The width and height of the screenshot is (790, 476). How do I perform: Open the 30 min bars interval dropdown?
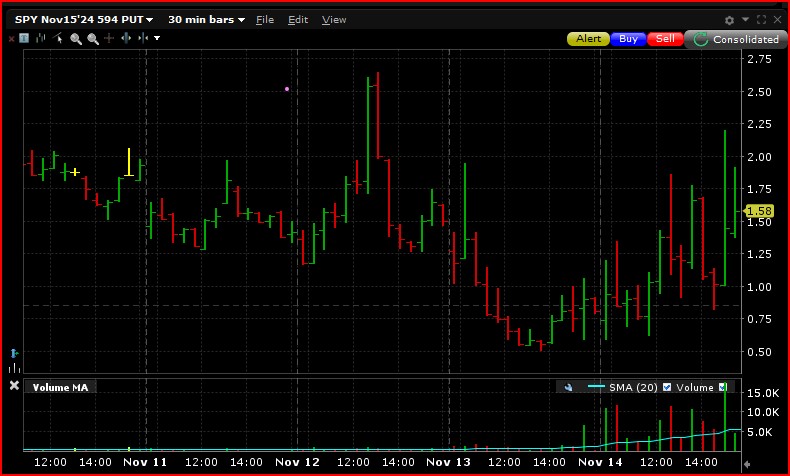pyautogui.click(x=206, y=20)
